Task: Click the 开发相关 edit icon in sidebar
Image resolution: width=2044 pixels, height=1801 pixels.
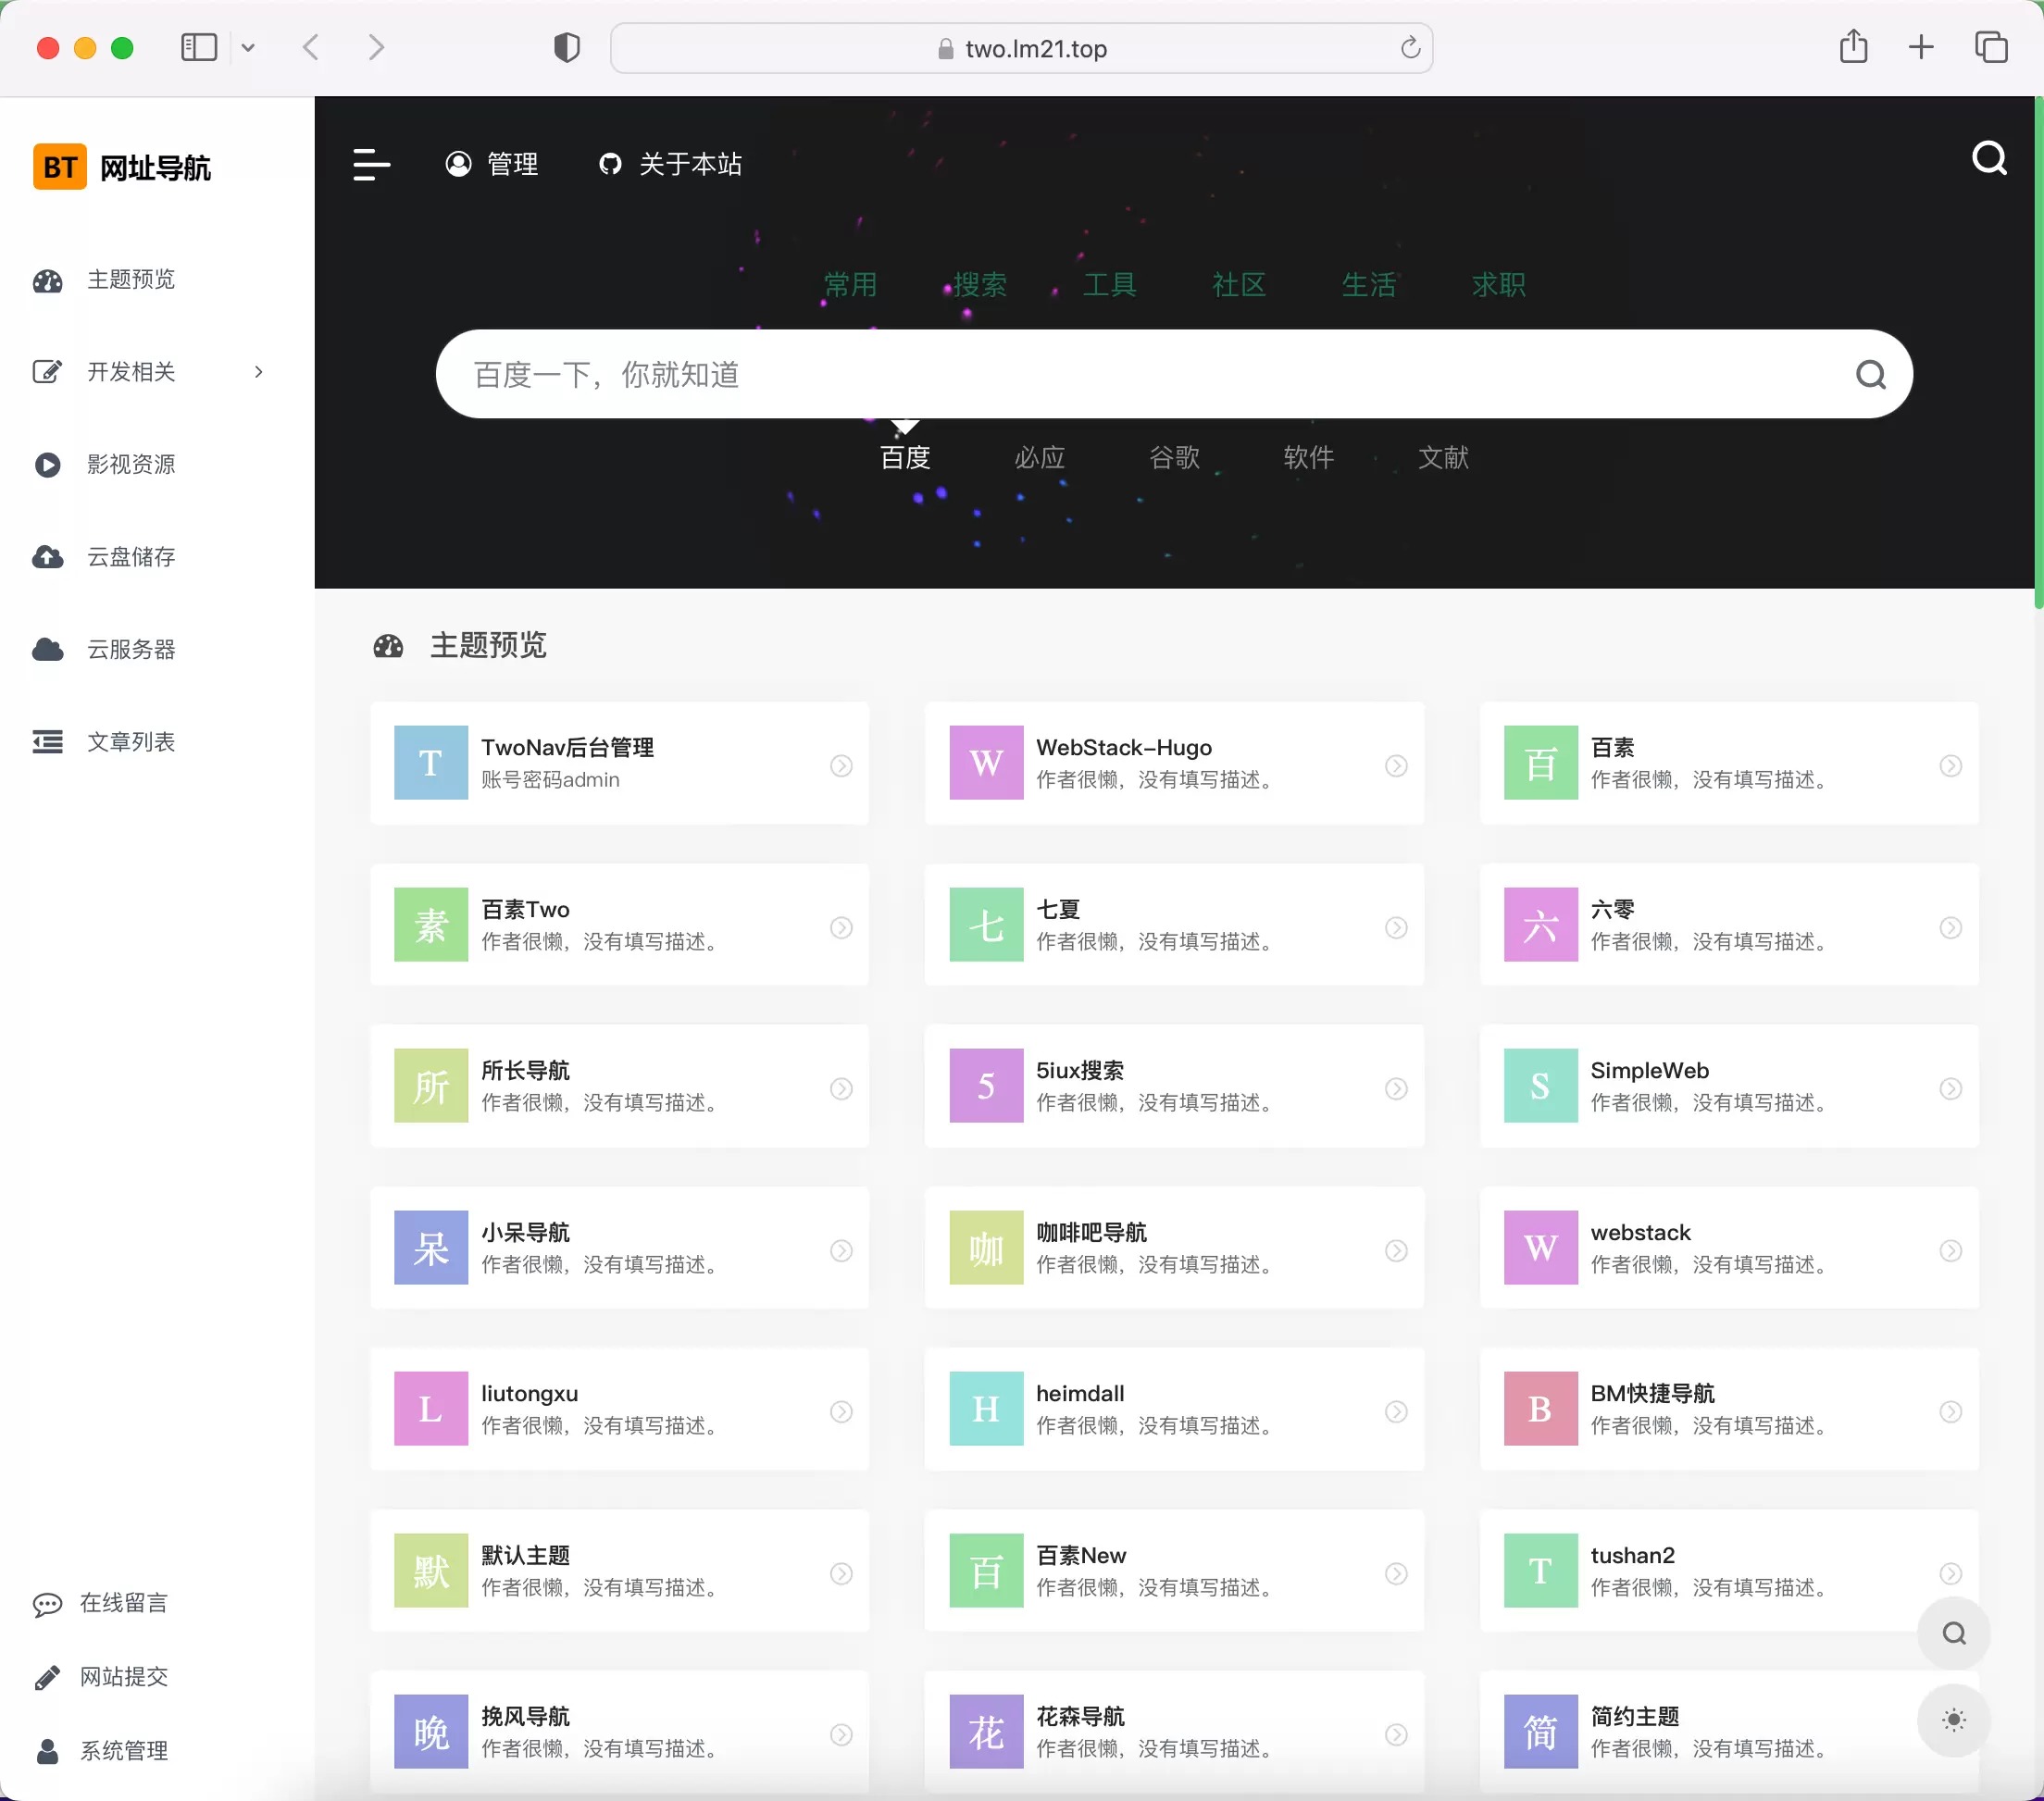Action: [47, 372]
